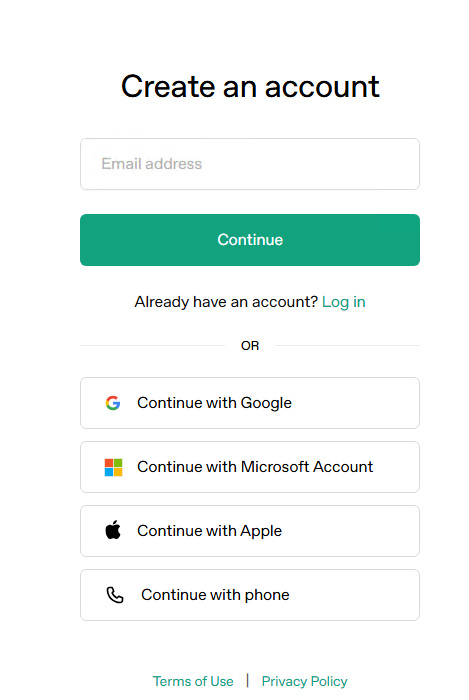Click the Google logo icon
469x700 pixels.
click(113, 403)
